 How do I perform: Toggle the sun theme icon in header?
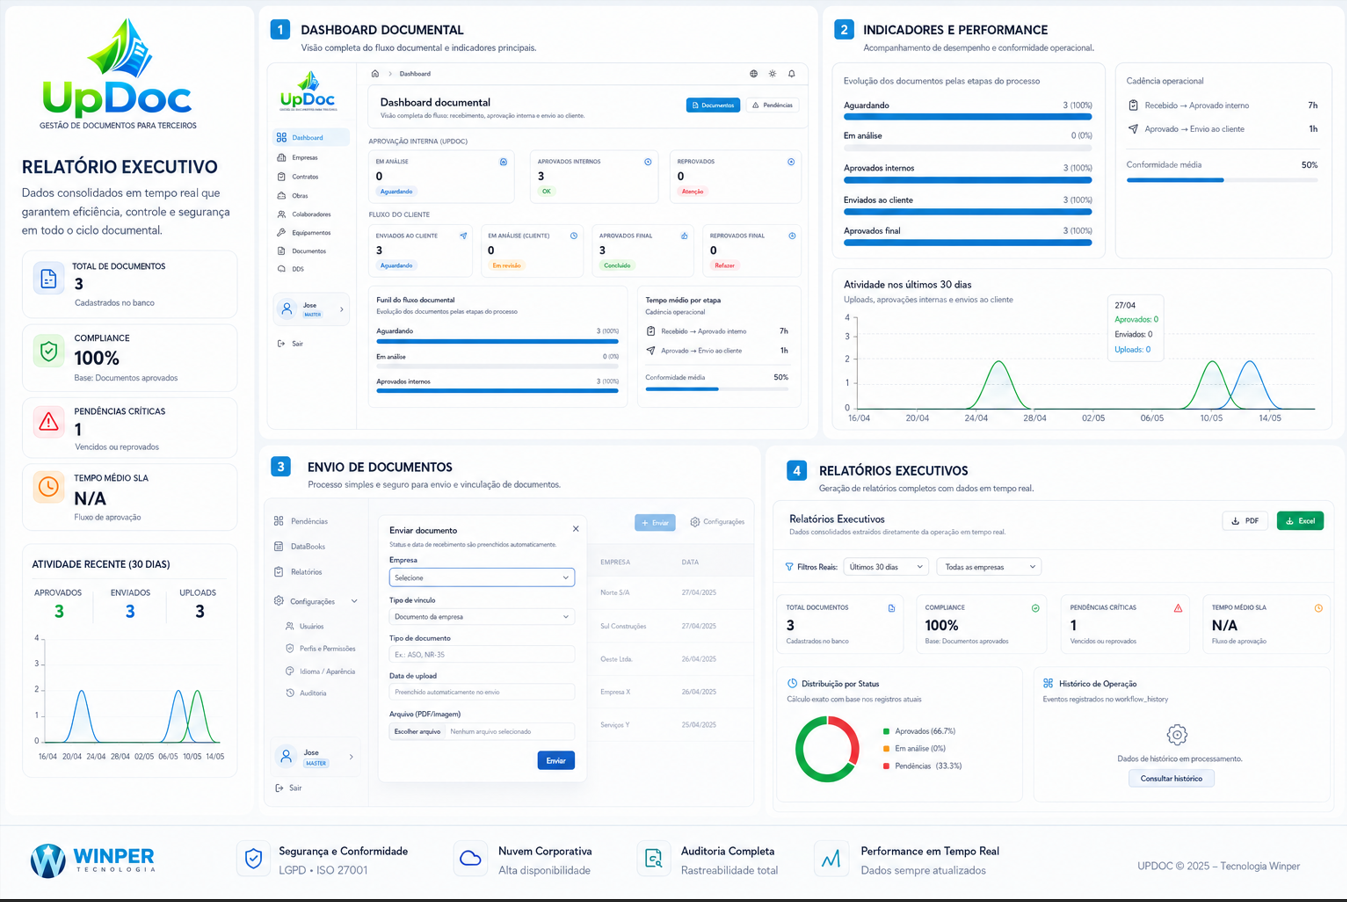[x=772, y=74]
